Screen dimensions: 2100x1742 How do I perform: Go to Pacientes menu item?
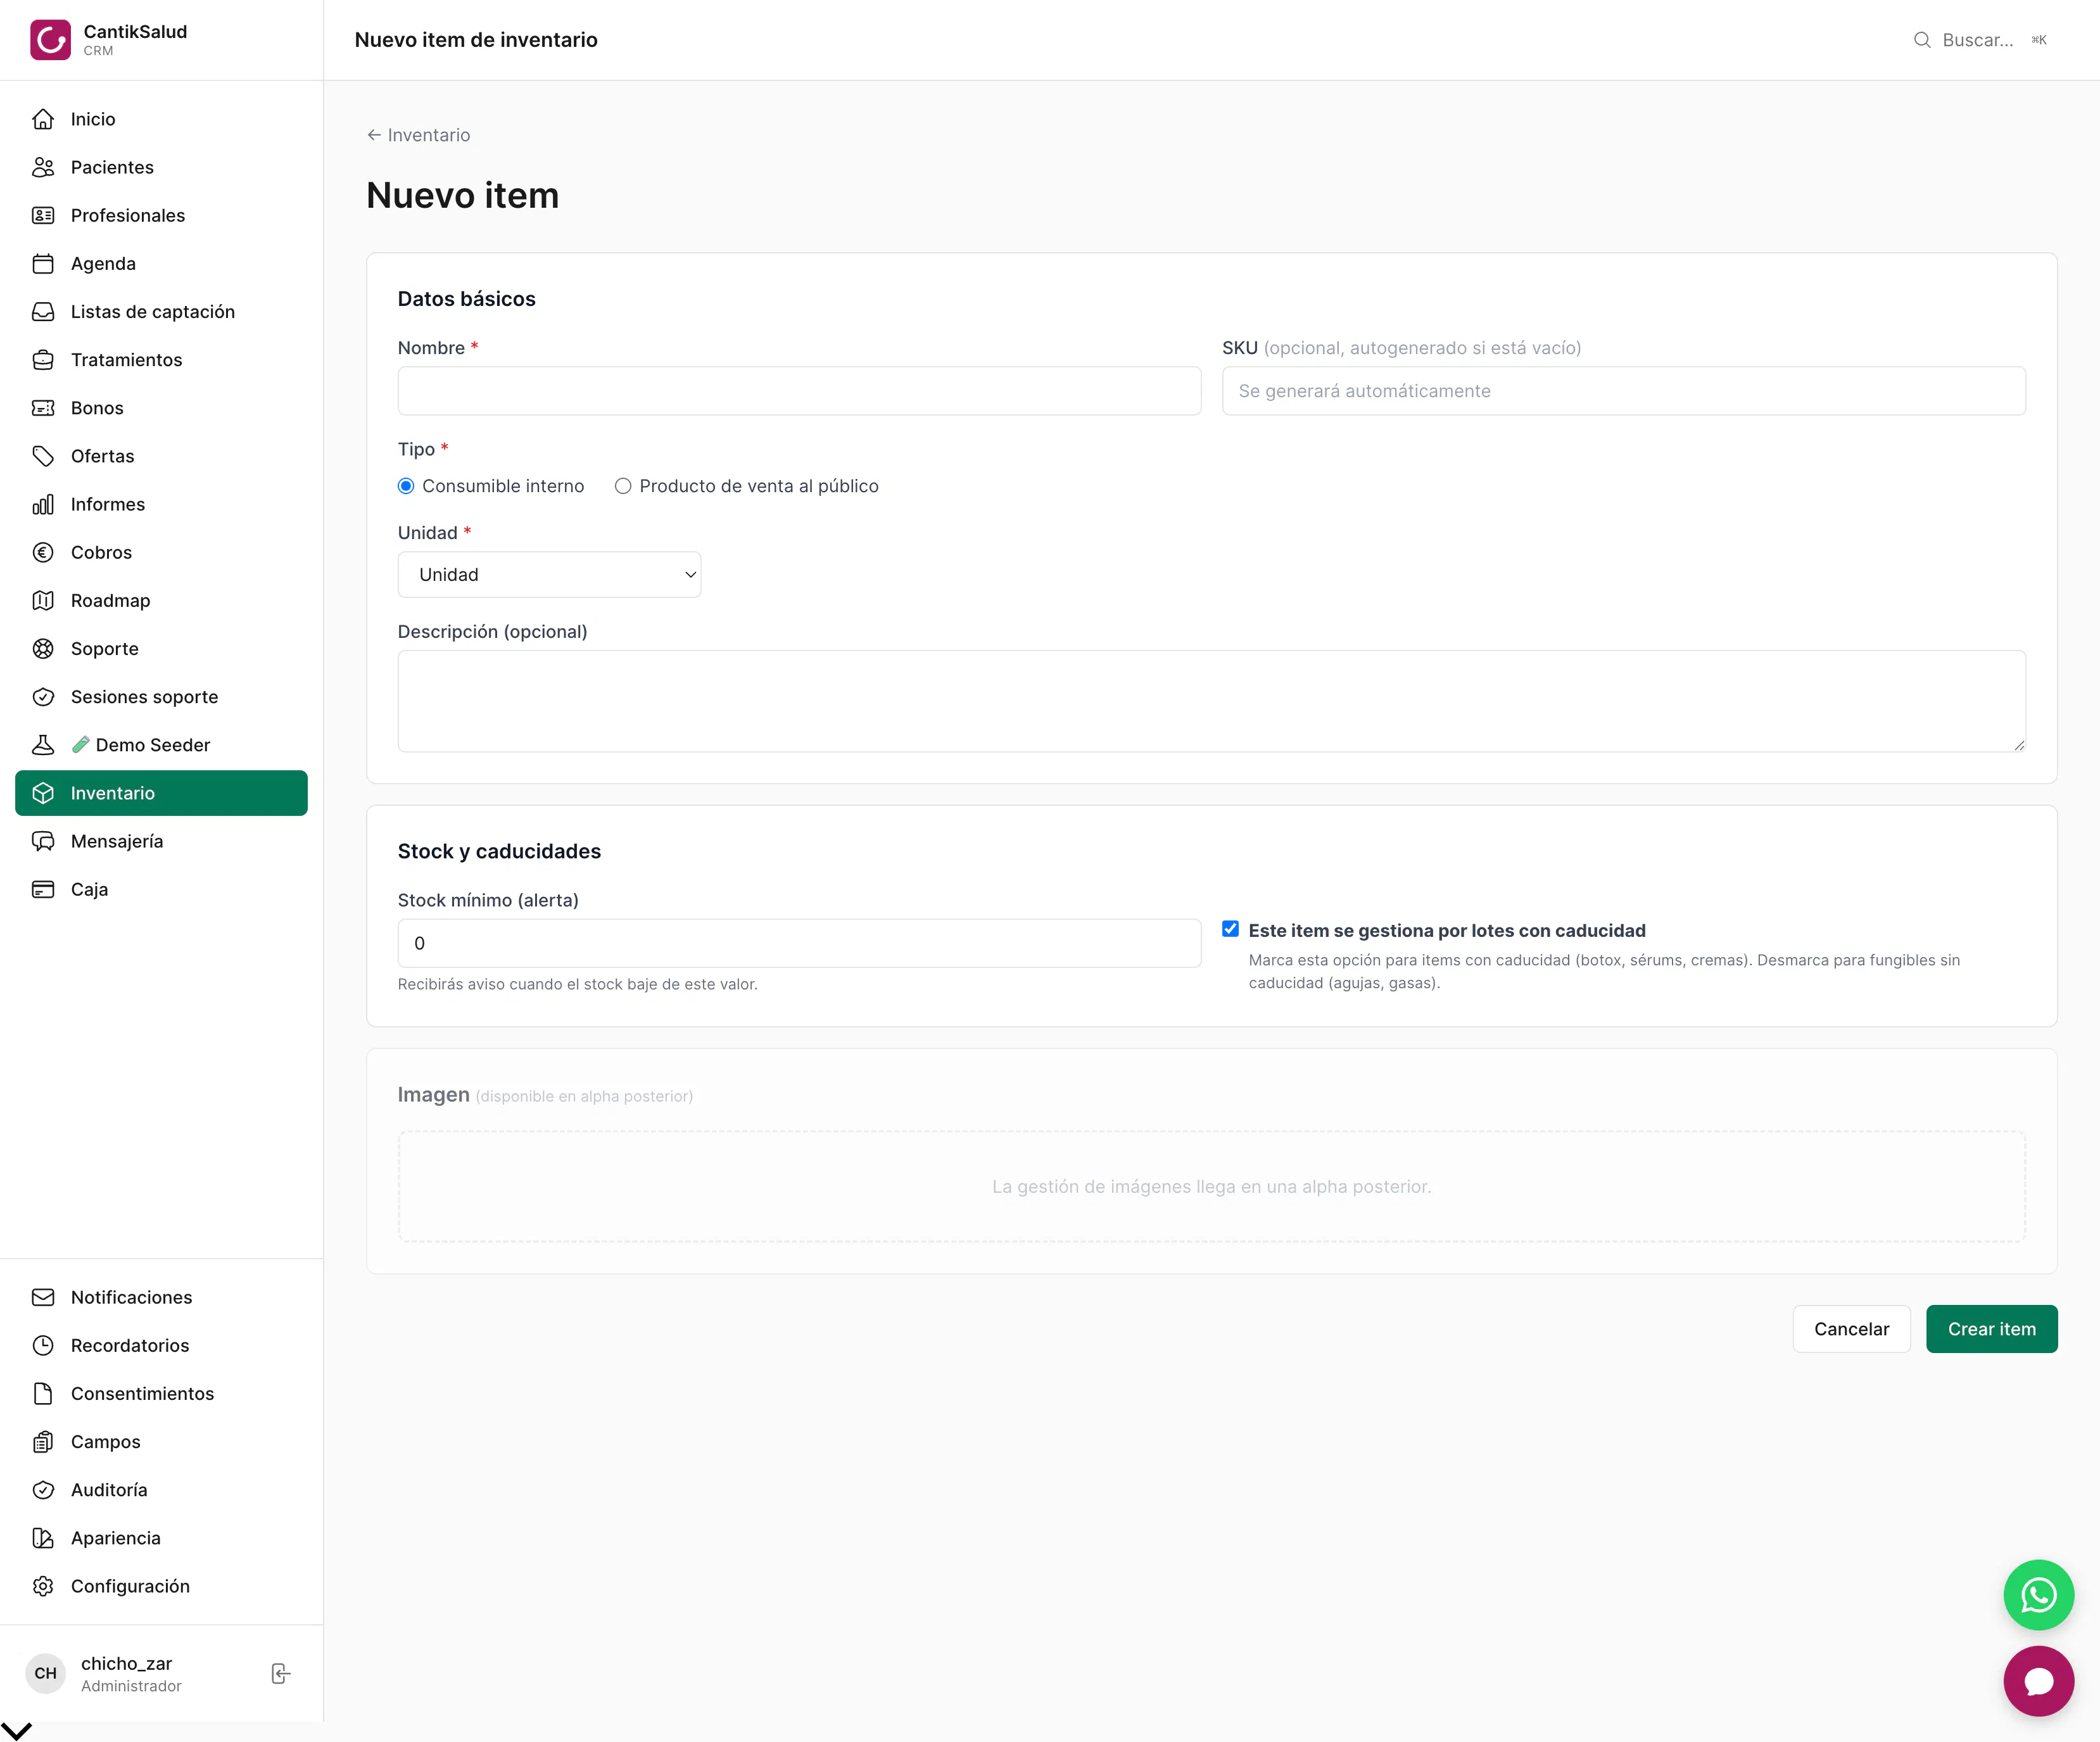161,167
